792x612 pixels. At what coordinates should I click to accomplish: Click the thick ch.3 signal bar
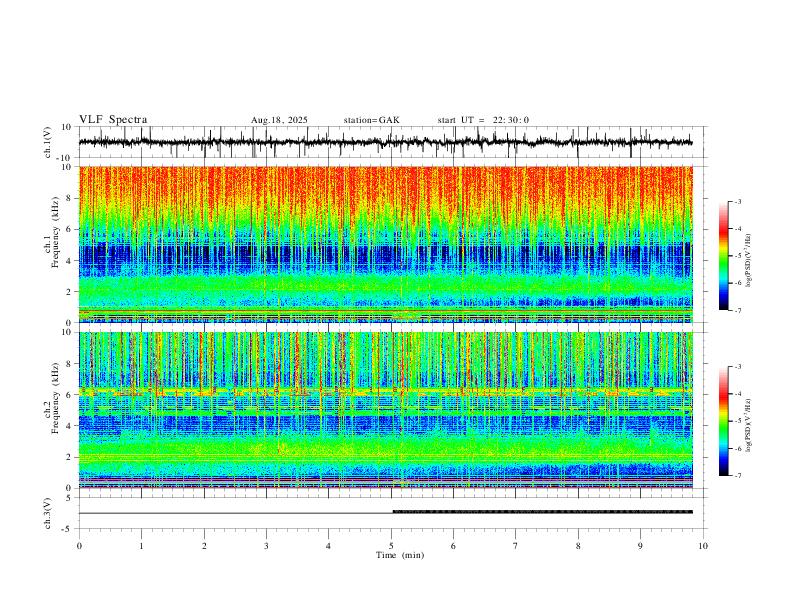[542, 512]
